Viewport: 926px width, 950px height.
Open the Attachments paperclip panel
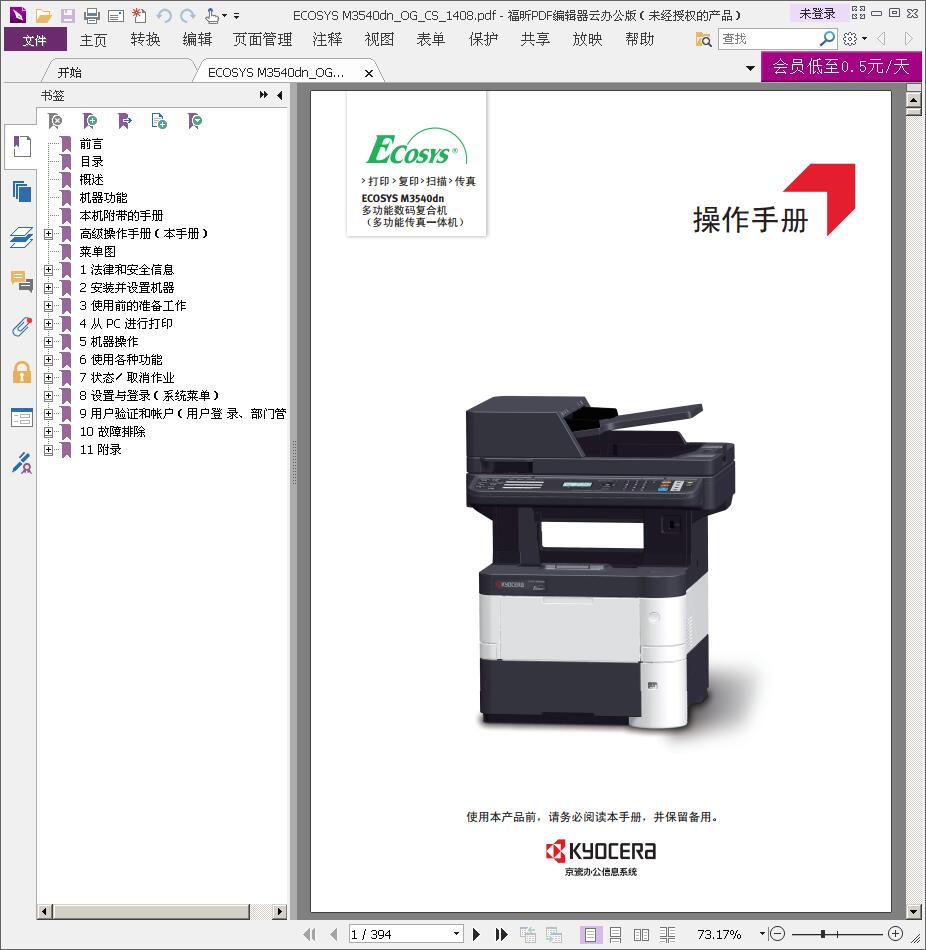[22, 327]
